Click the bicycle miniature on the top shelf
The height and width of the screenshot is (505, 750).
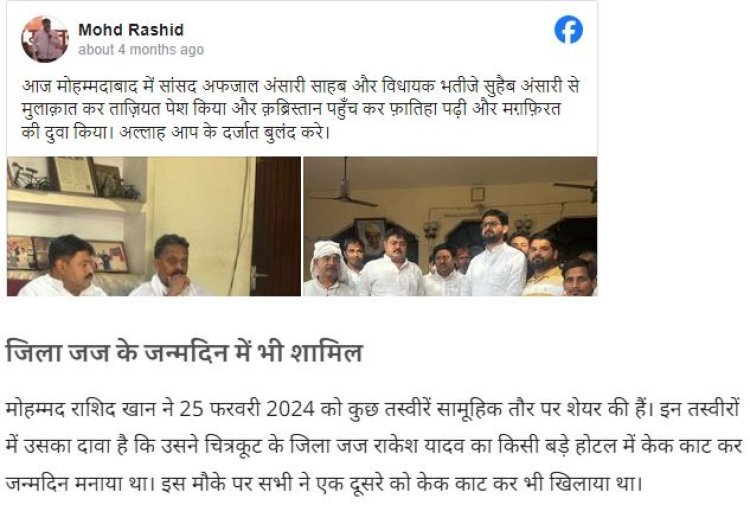coord(28,177)
